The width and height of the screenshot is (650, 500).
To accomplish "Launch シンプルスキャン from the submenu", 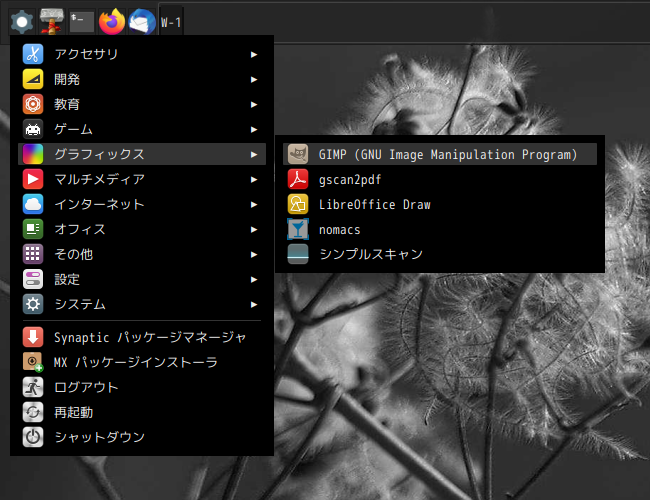I will tap(440, 254).
